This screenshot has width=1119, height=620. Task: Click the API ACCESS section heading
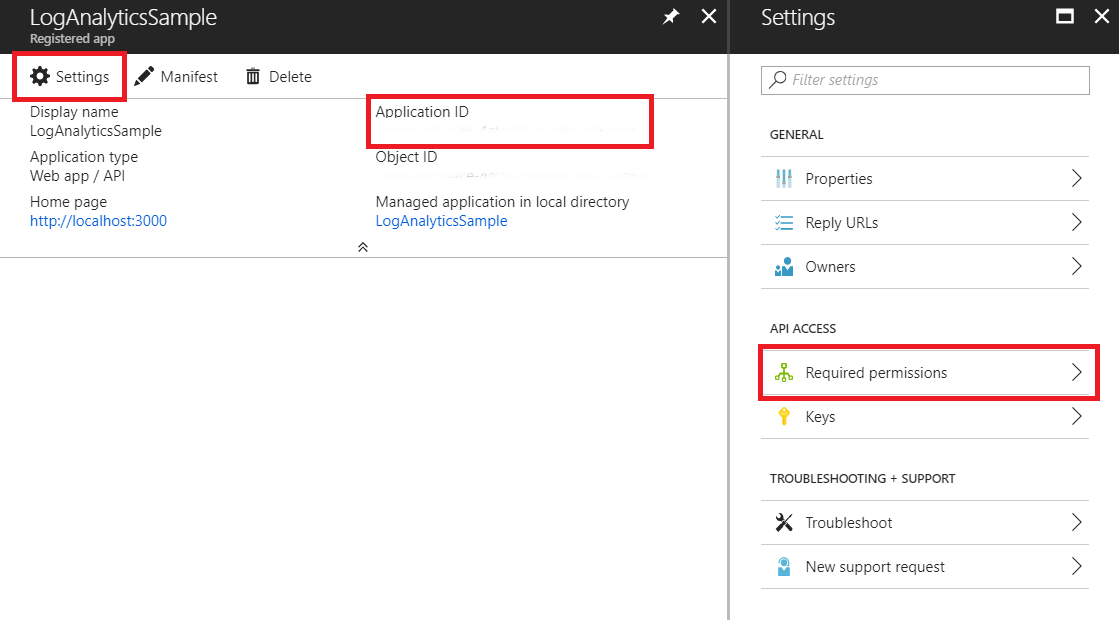pos(803,329)
